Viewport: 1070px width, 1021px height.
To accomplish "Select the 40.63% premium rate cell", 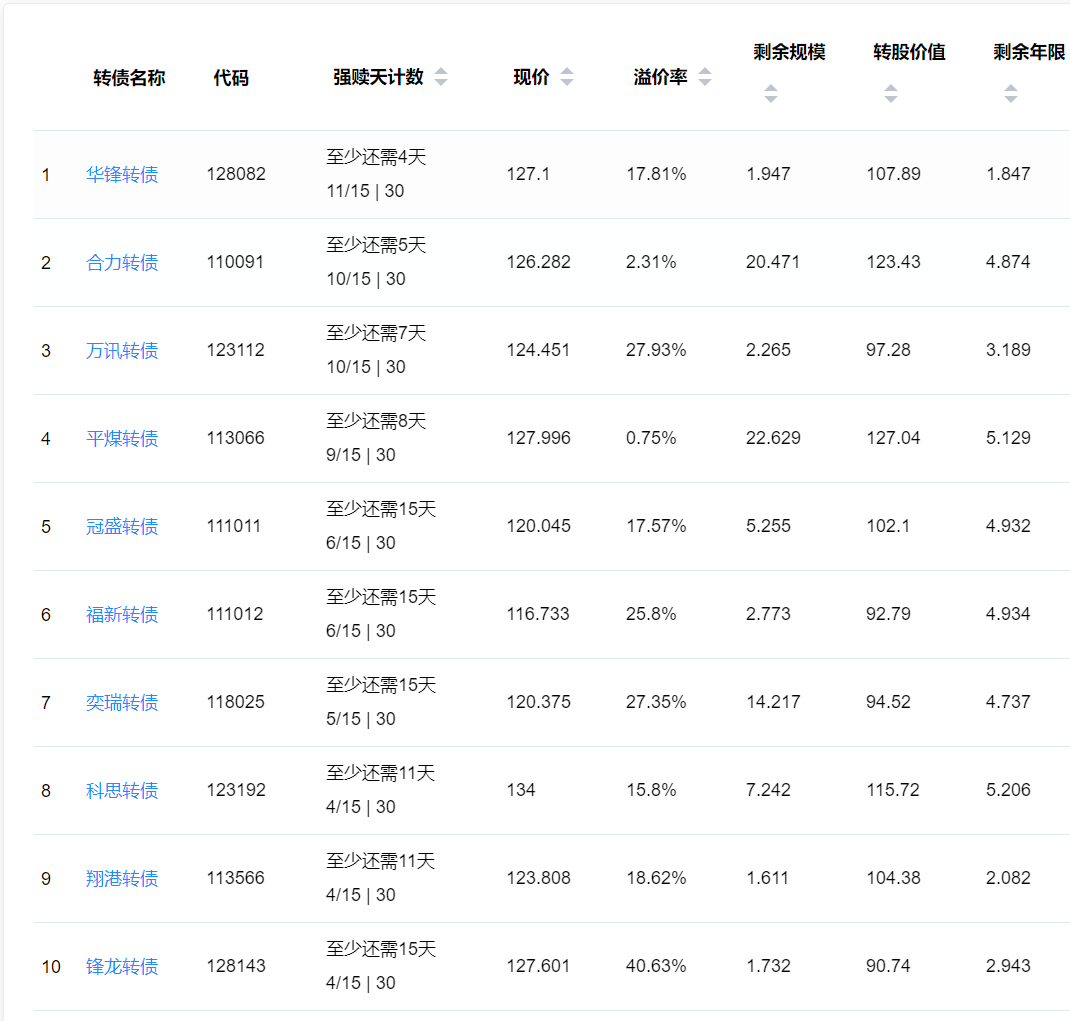I will [x=656, y=966].
